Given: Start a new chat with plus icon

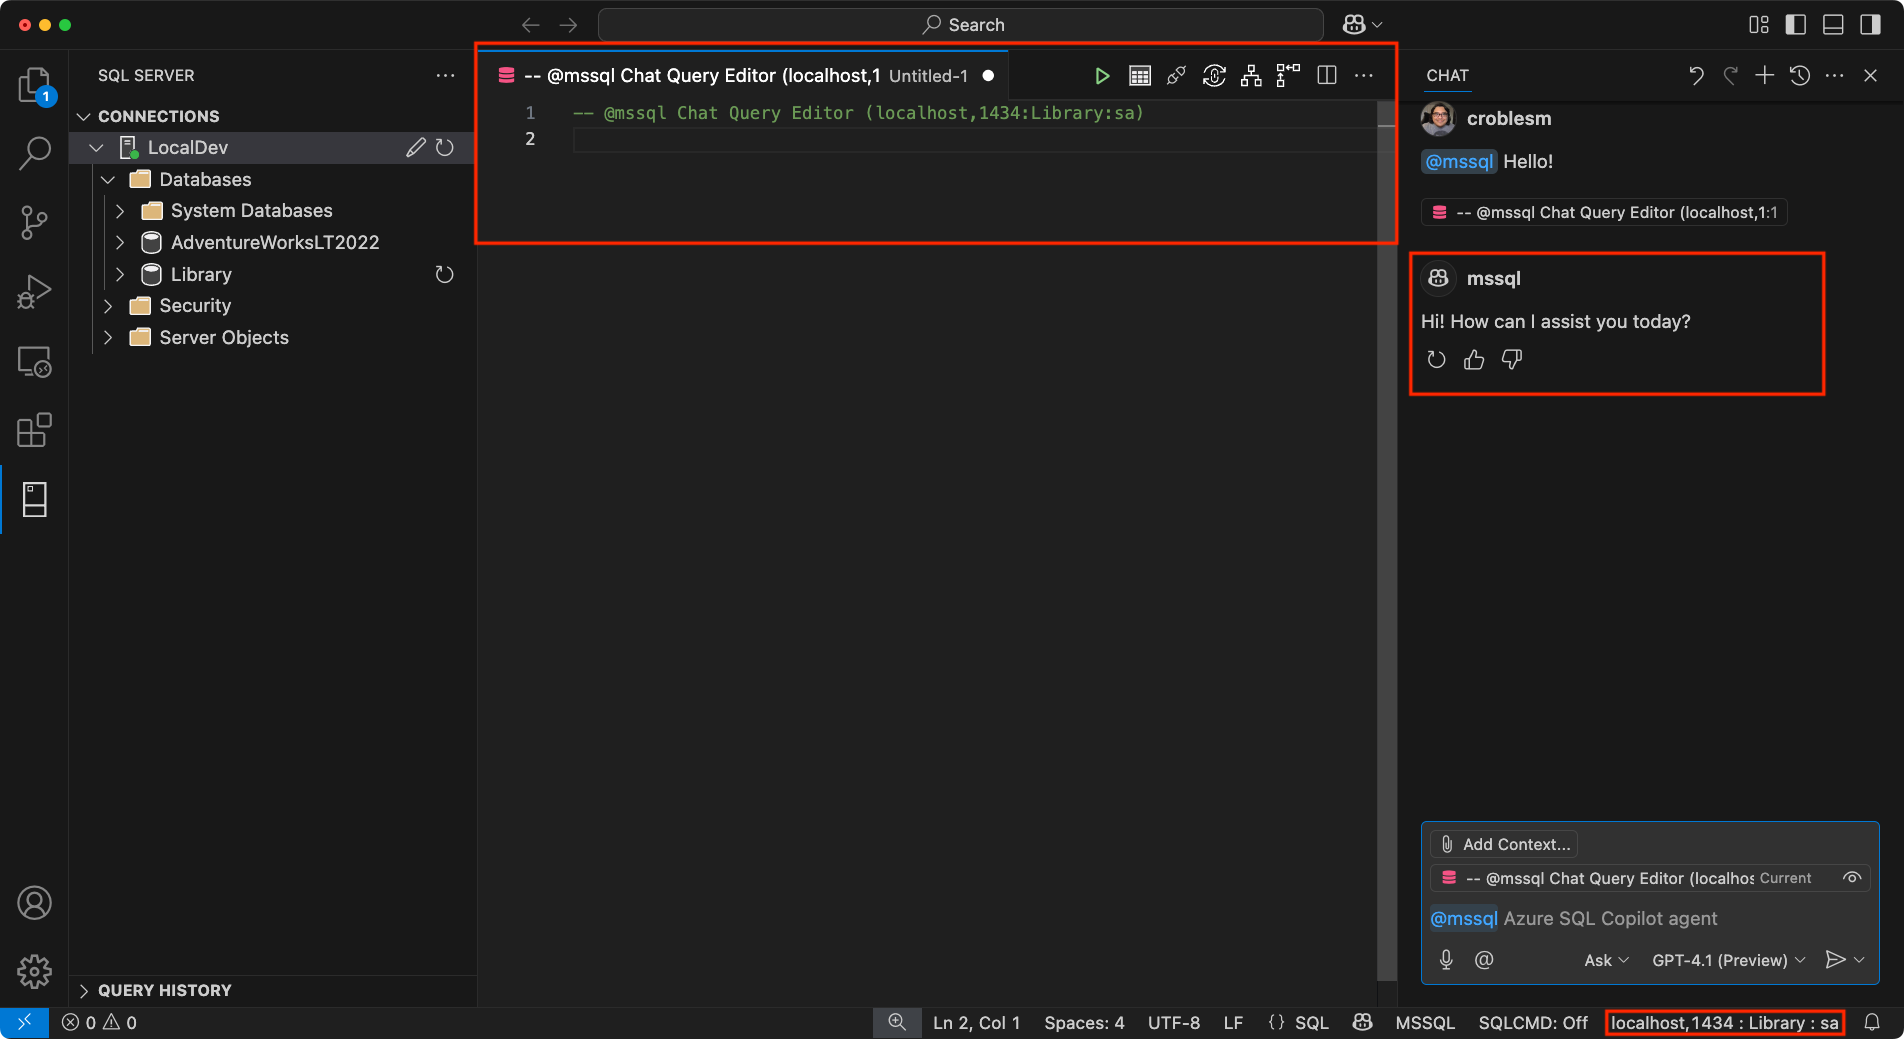Looking at the screenshot, I should 1765,76.
